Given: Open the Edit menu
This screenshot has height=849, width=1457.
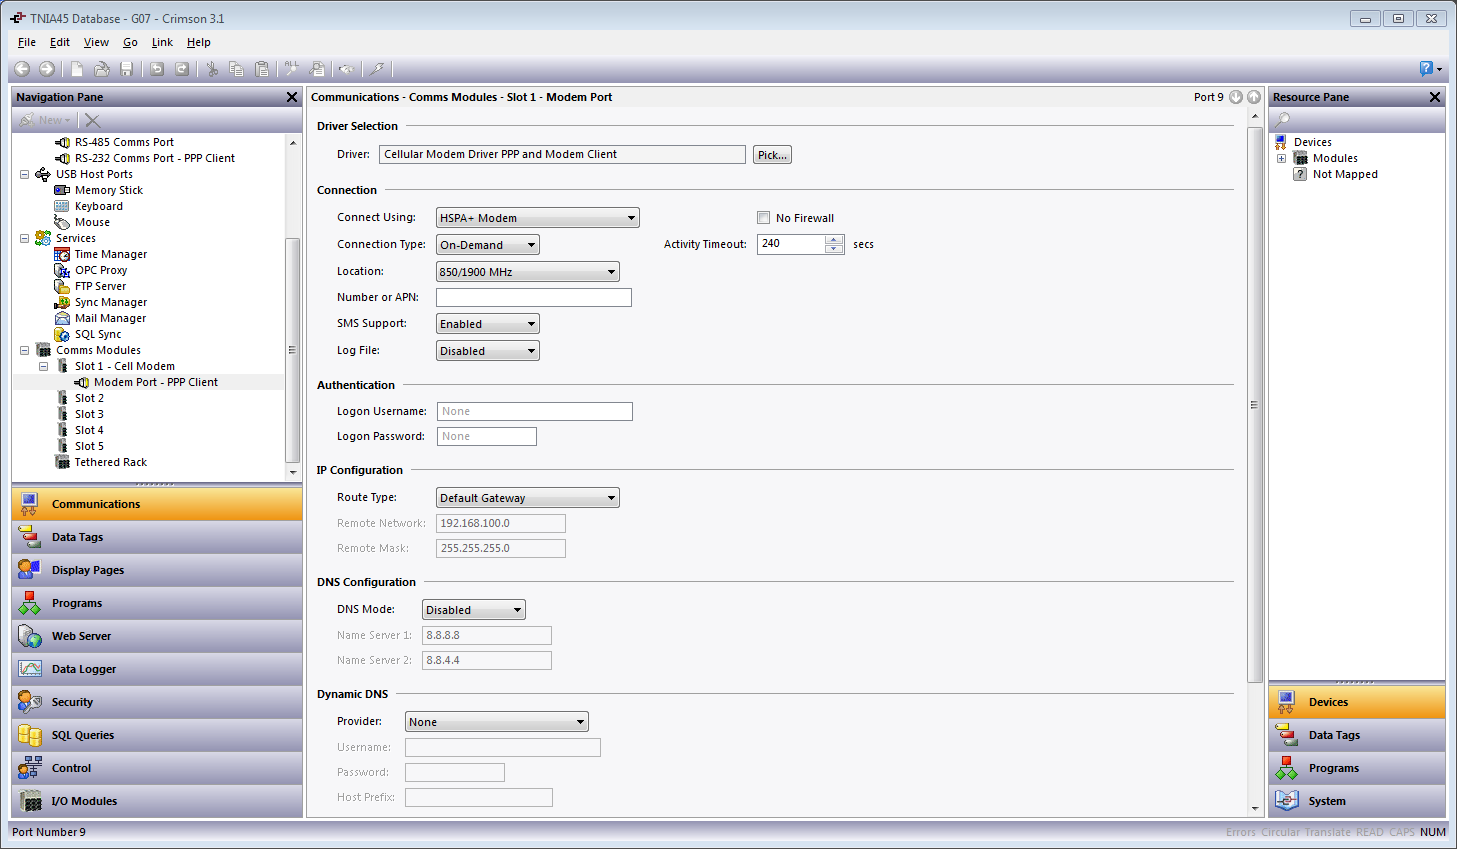Looking at the screenshot, I should [x=60, y=42].
